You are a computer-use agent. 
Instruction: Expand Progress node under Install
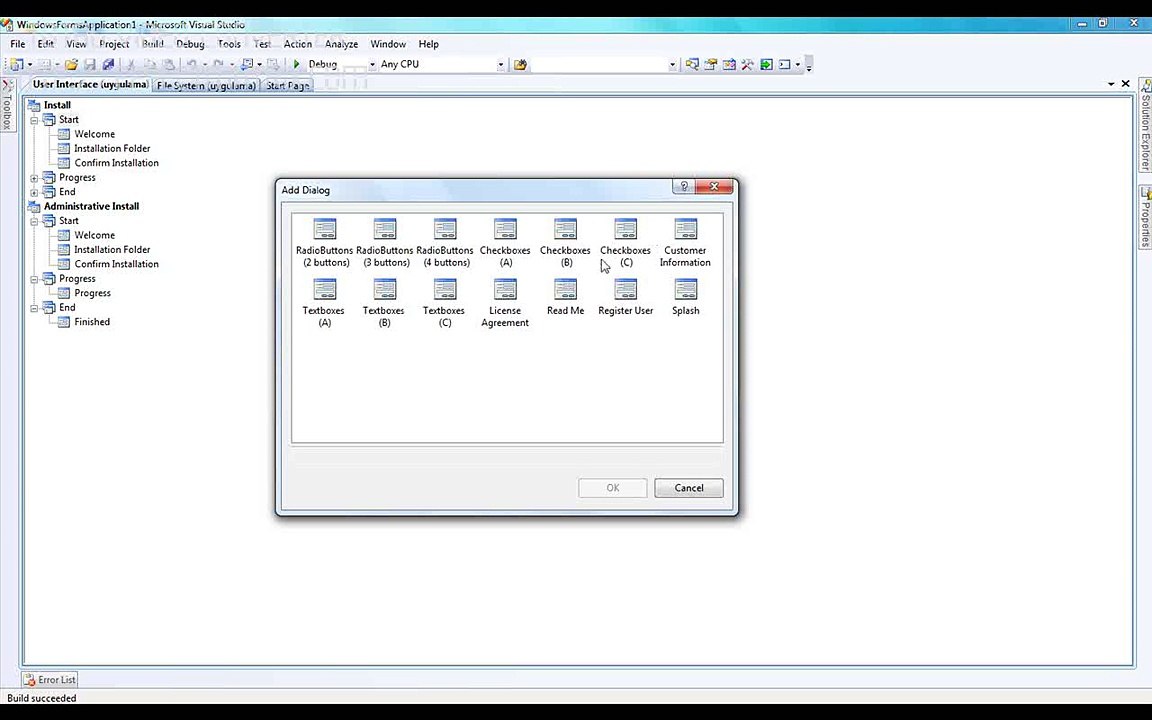click(34, 178)
